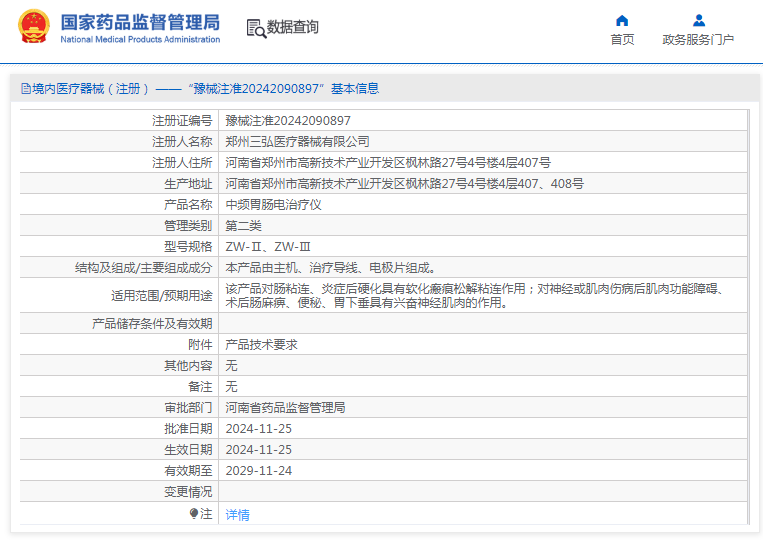
Task: Click 中频胃肠电治疗仪 value
Action: pyautogui.click(x=273, y=205)
